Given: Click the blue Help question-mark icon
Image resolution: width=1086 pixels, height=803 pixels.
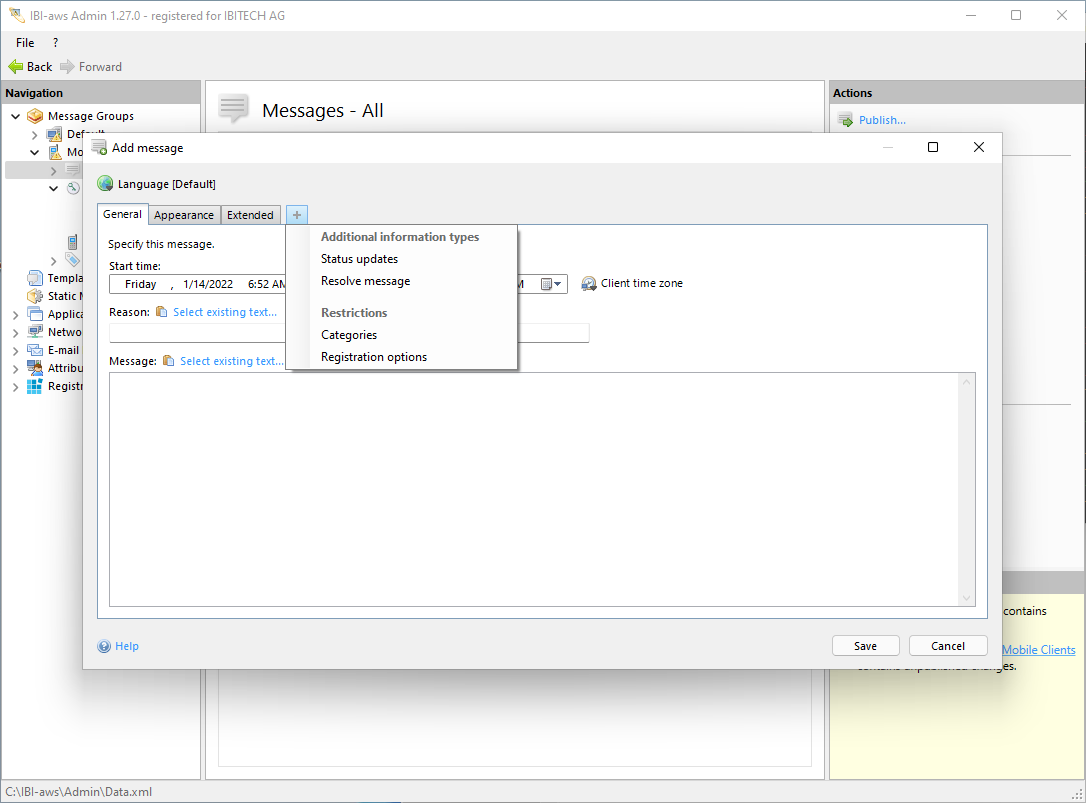Looking at the screenshot, I should point(104,646).
